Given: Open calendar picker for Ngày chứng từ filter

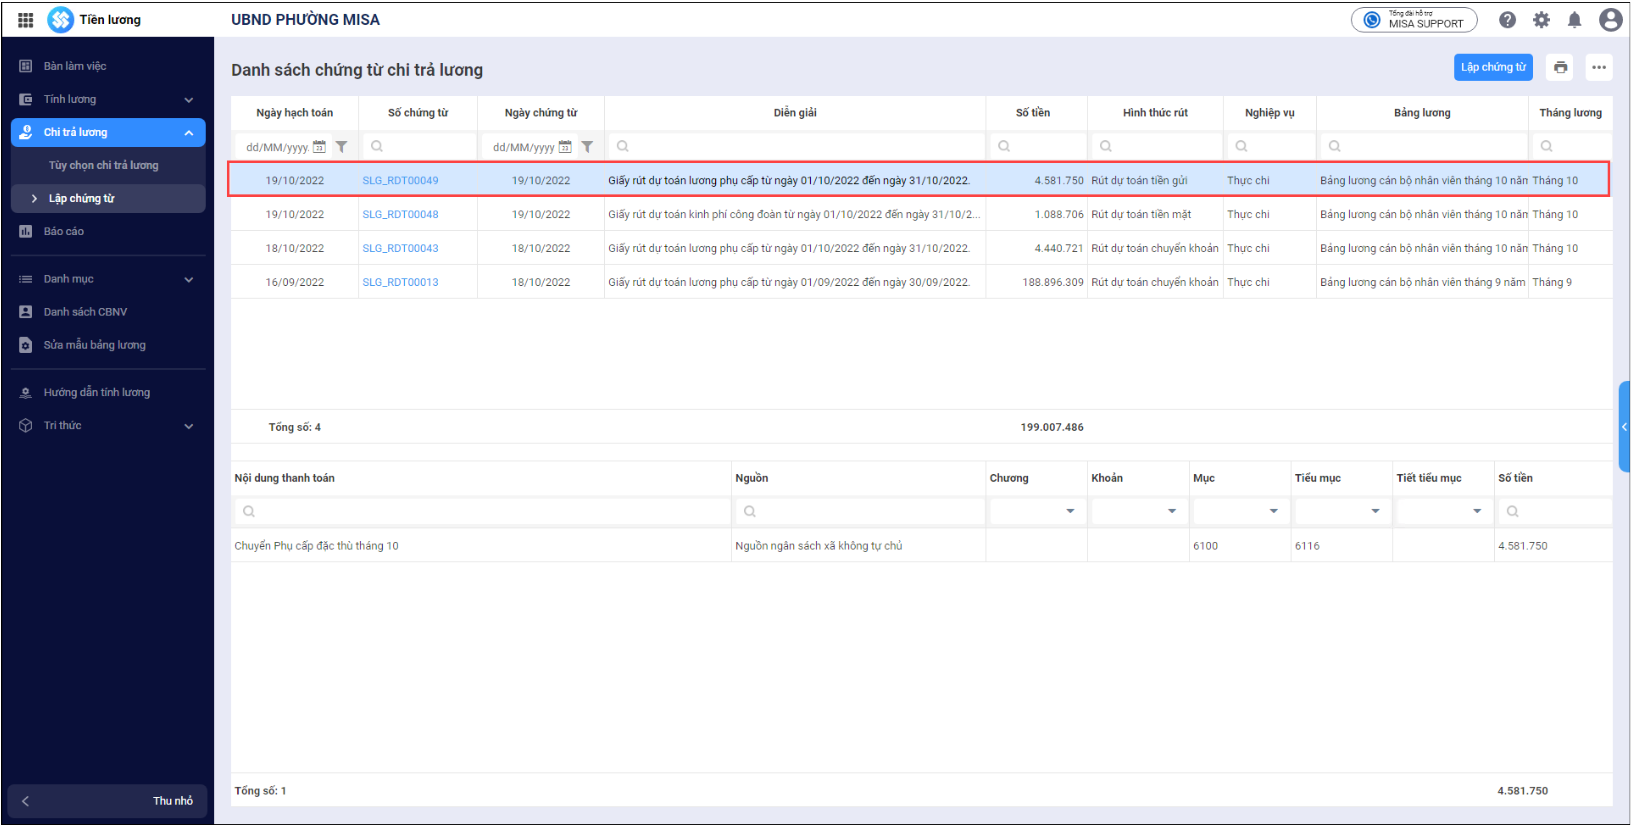Looking at the screenshot, I should (565, 147).
